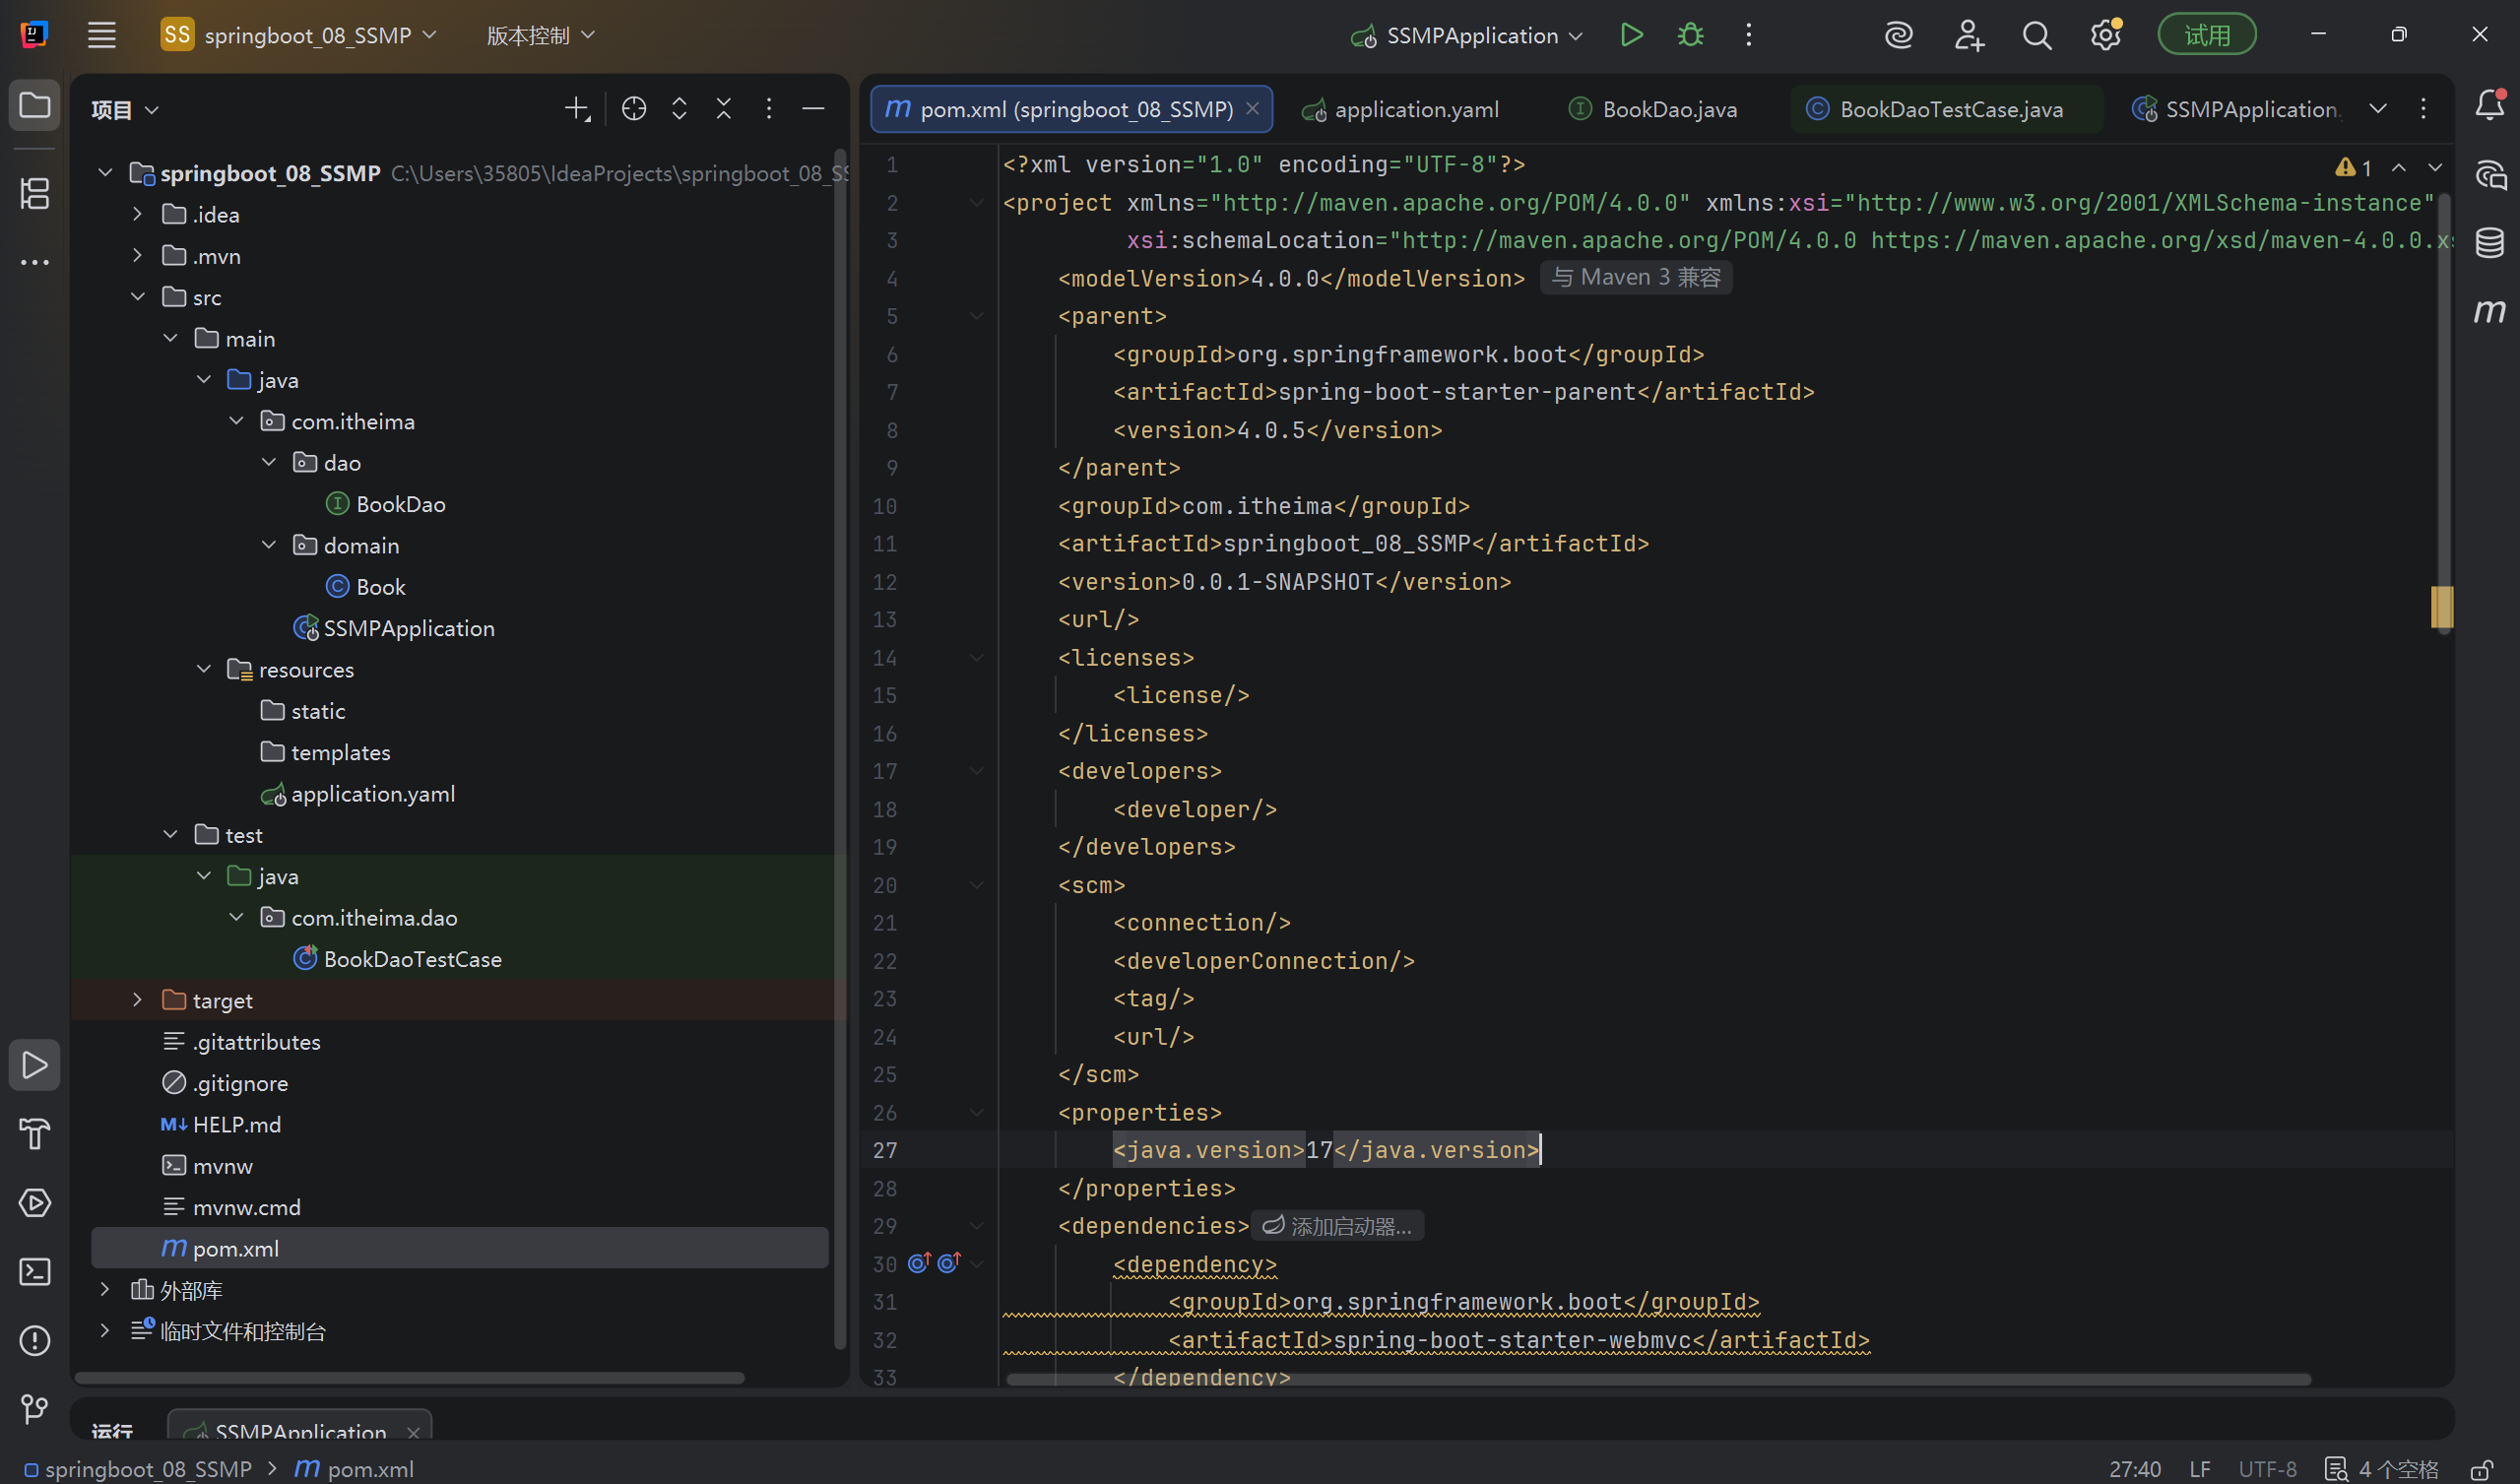Open the Database tool window icon

tap(2489, 242)
